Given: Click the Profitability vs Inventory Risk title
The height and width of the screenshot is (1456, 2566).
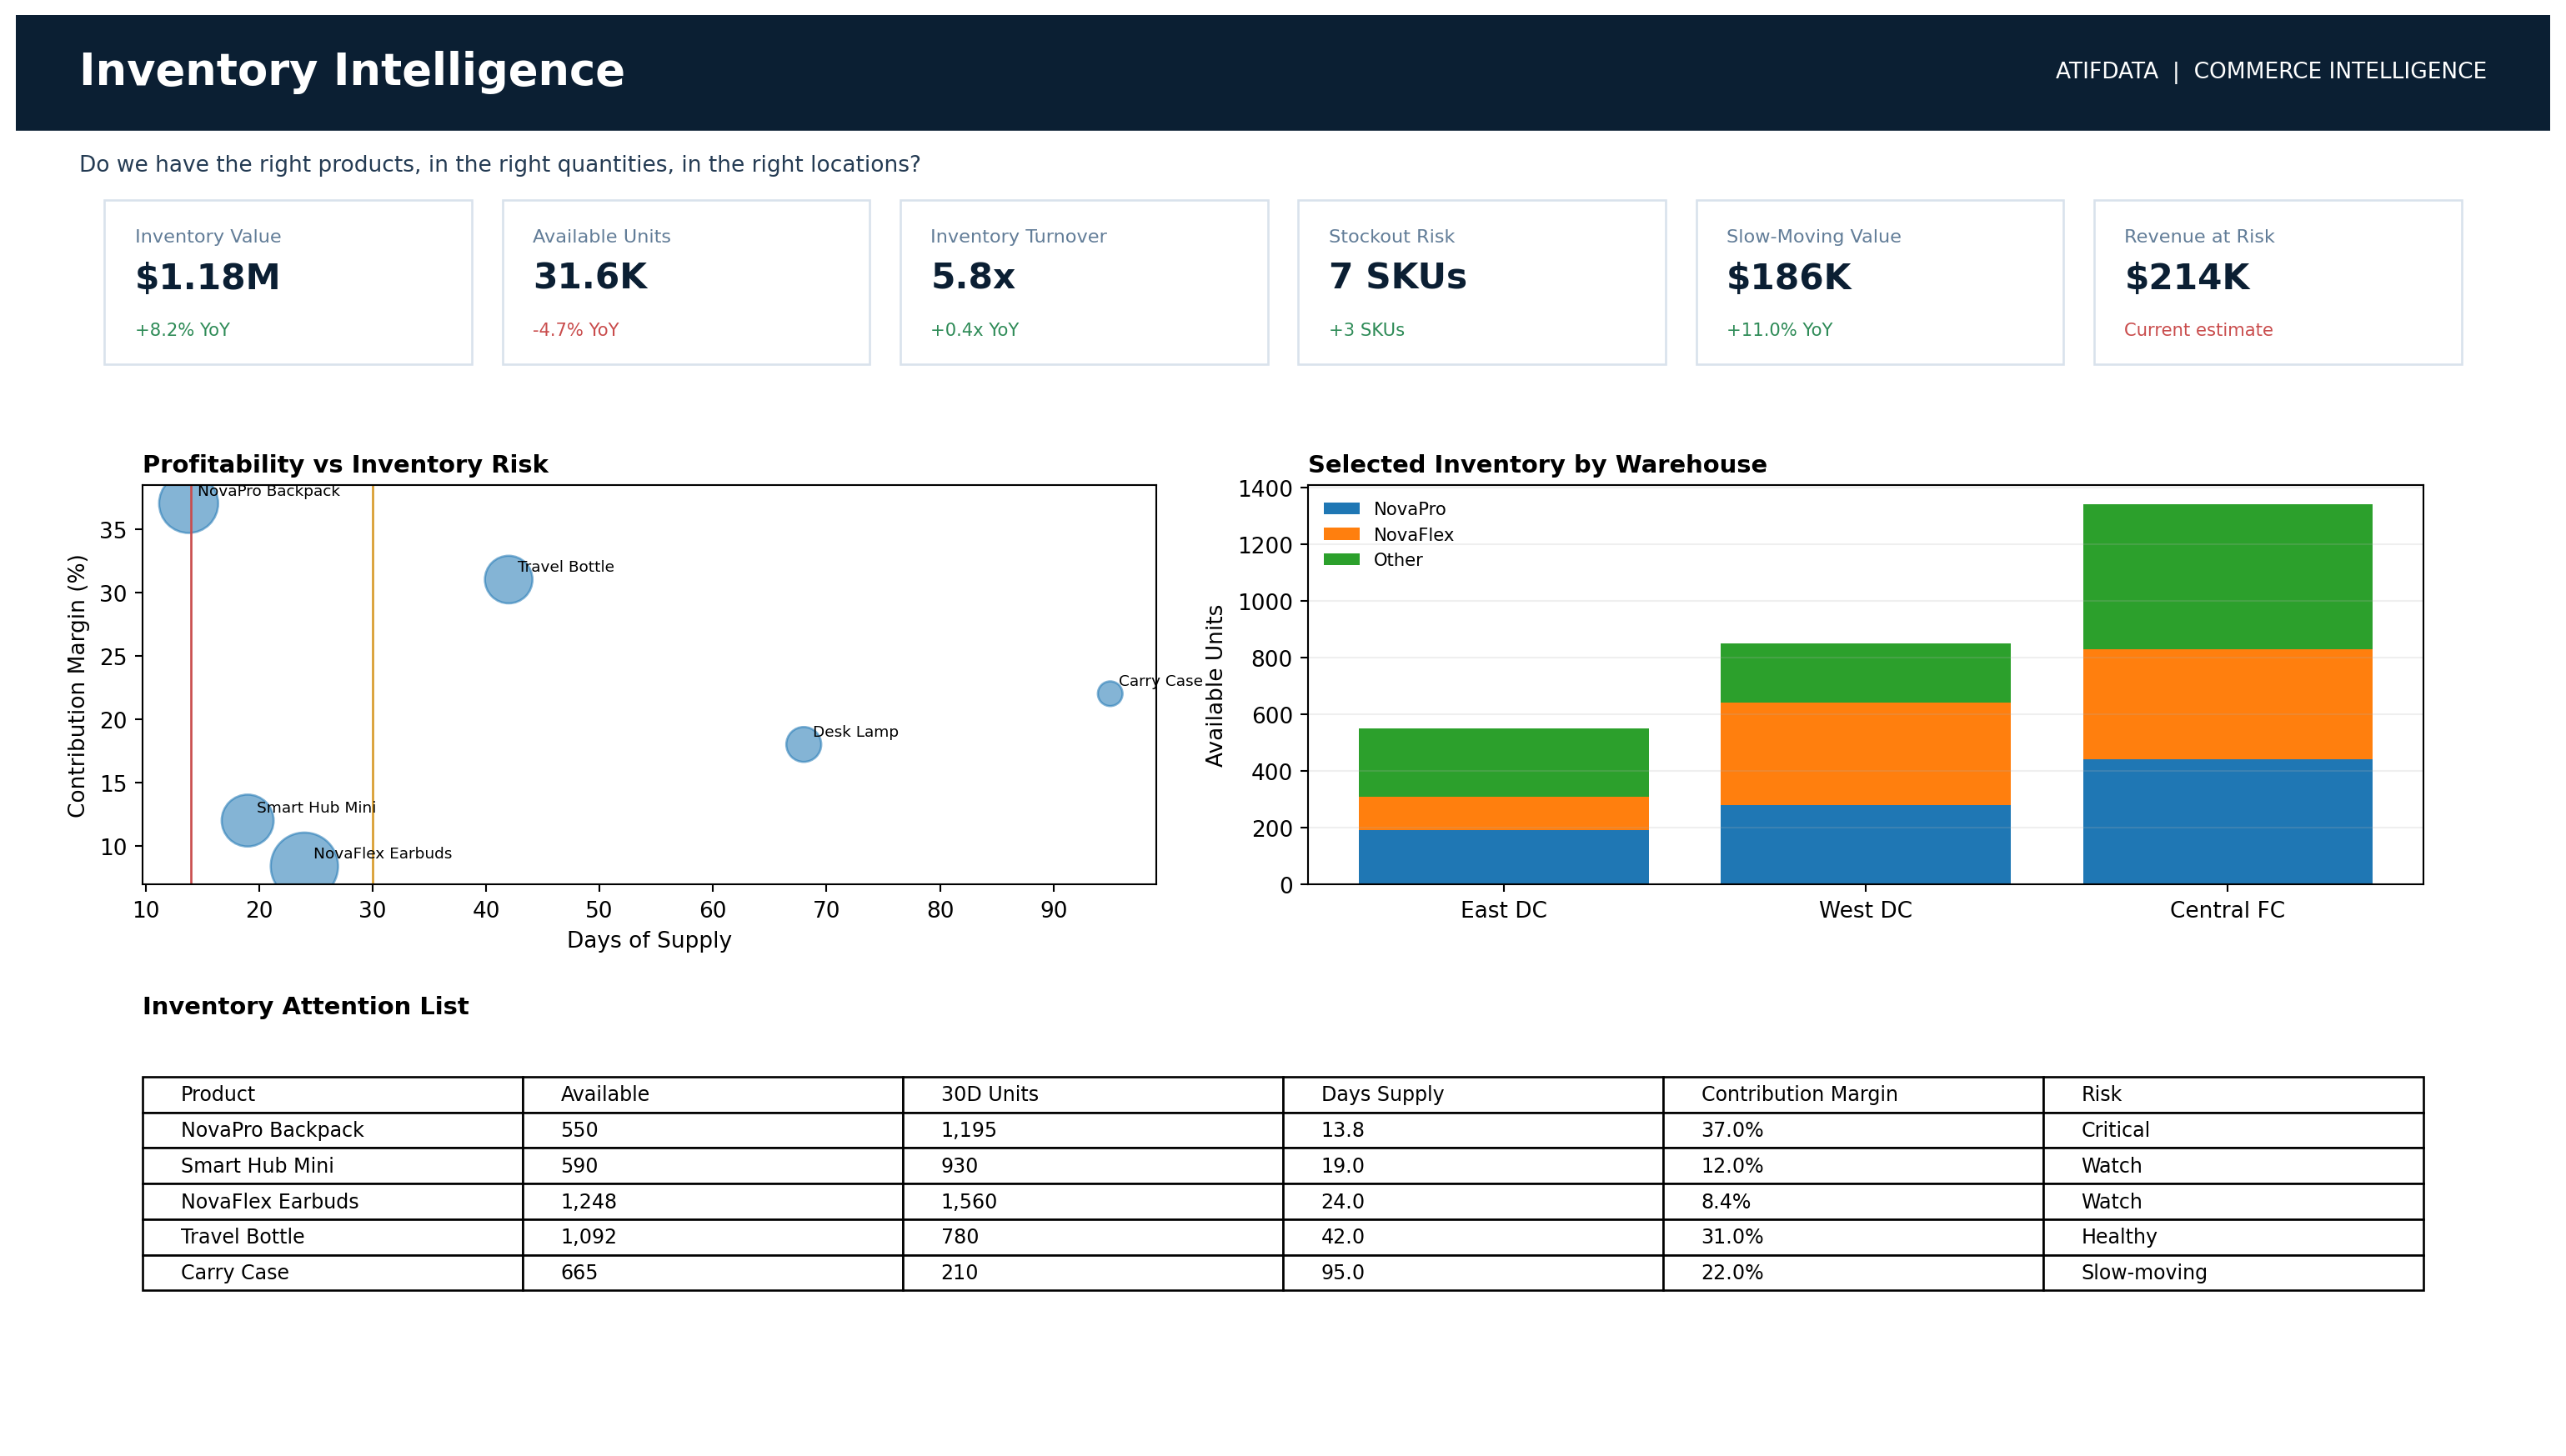Looking at the screenshot, I should 345,465.
